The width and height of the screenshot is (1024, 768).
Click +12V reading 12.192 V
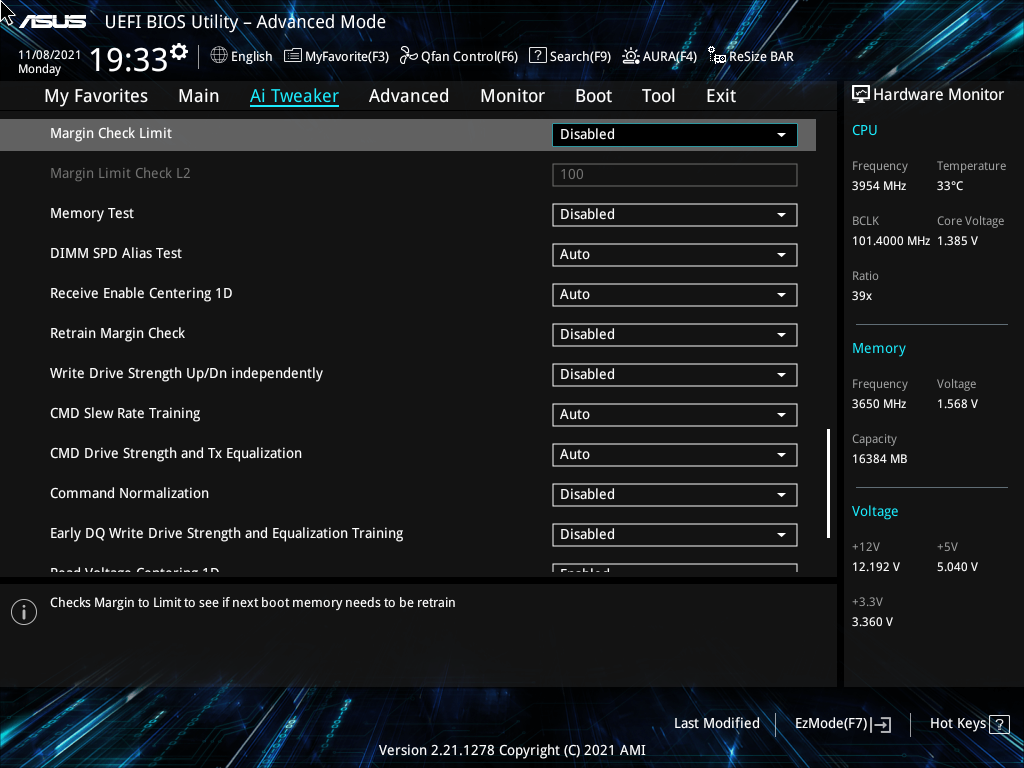[876, 567]
